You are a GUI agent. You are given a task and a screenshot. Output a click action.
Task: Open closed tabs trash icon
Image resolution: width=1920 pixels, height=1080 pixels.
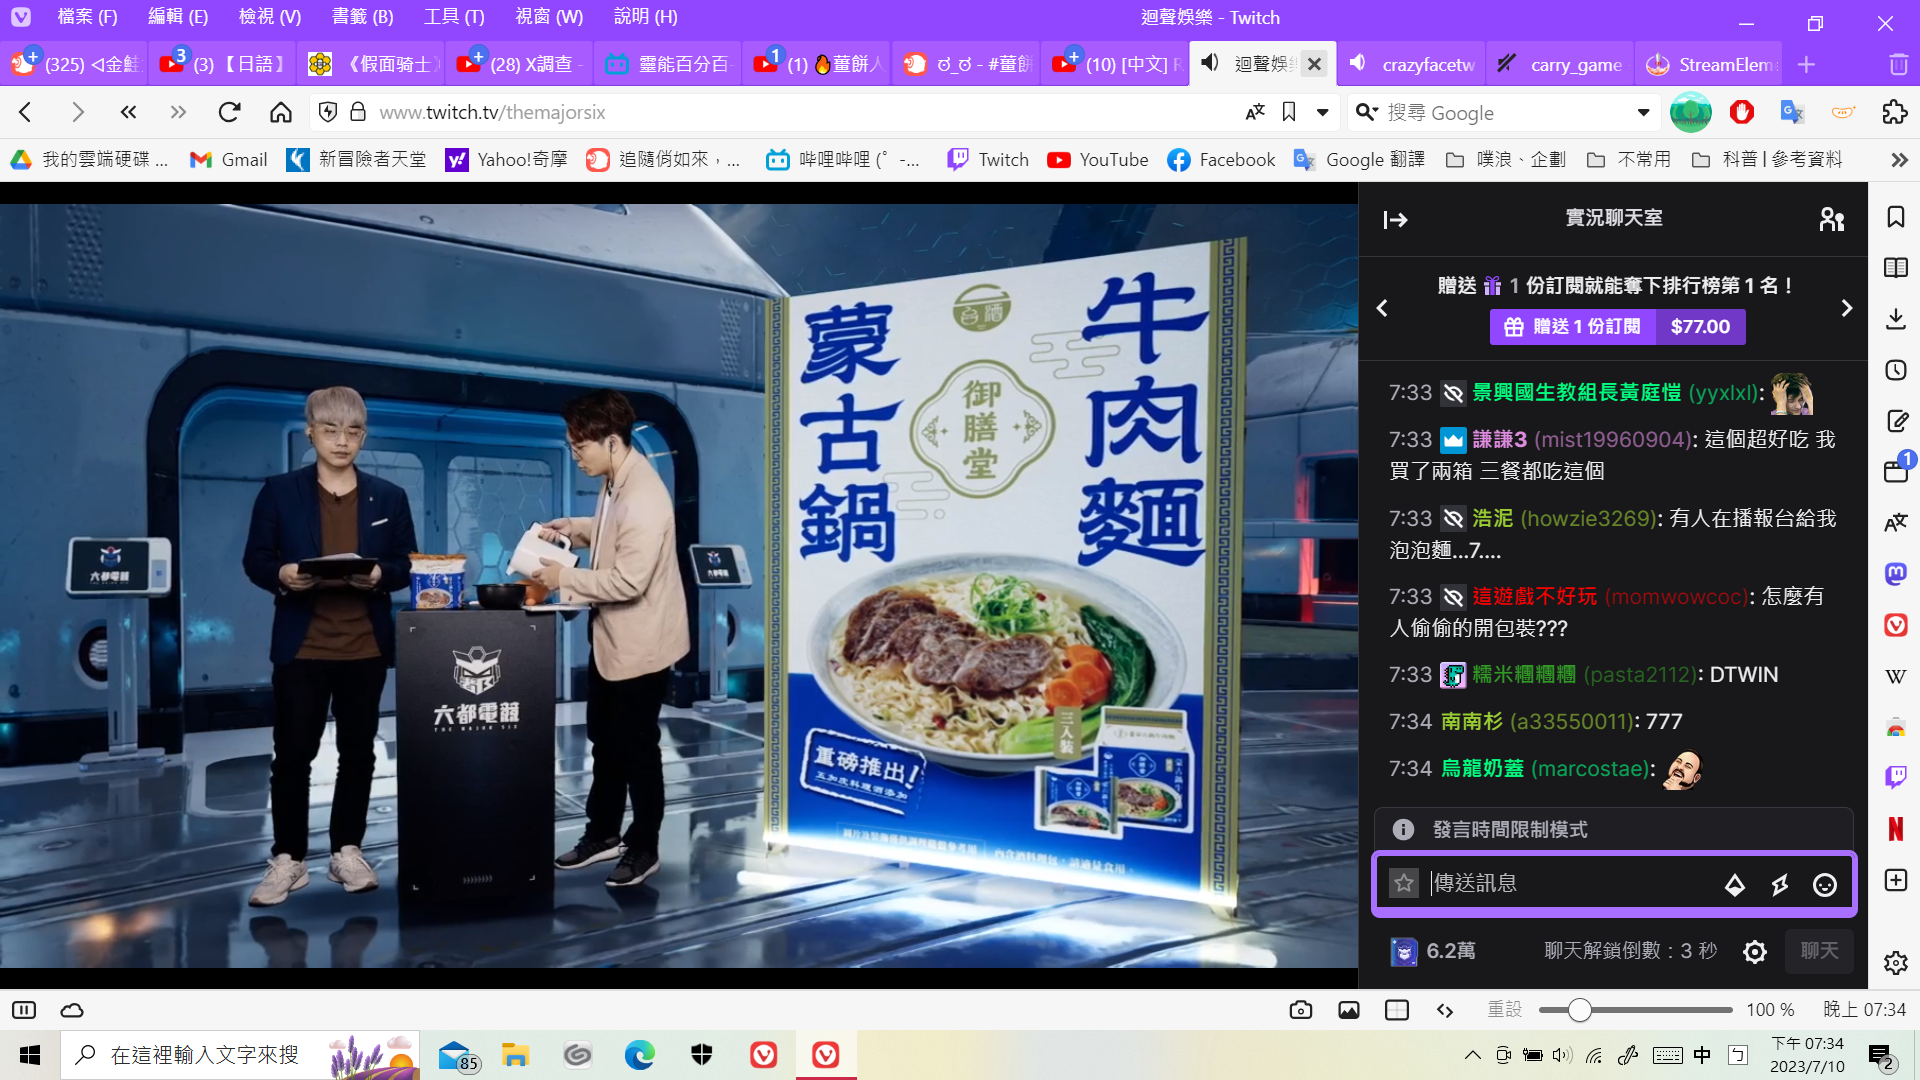click(x=1898, y=65)
